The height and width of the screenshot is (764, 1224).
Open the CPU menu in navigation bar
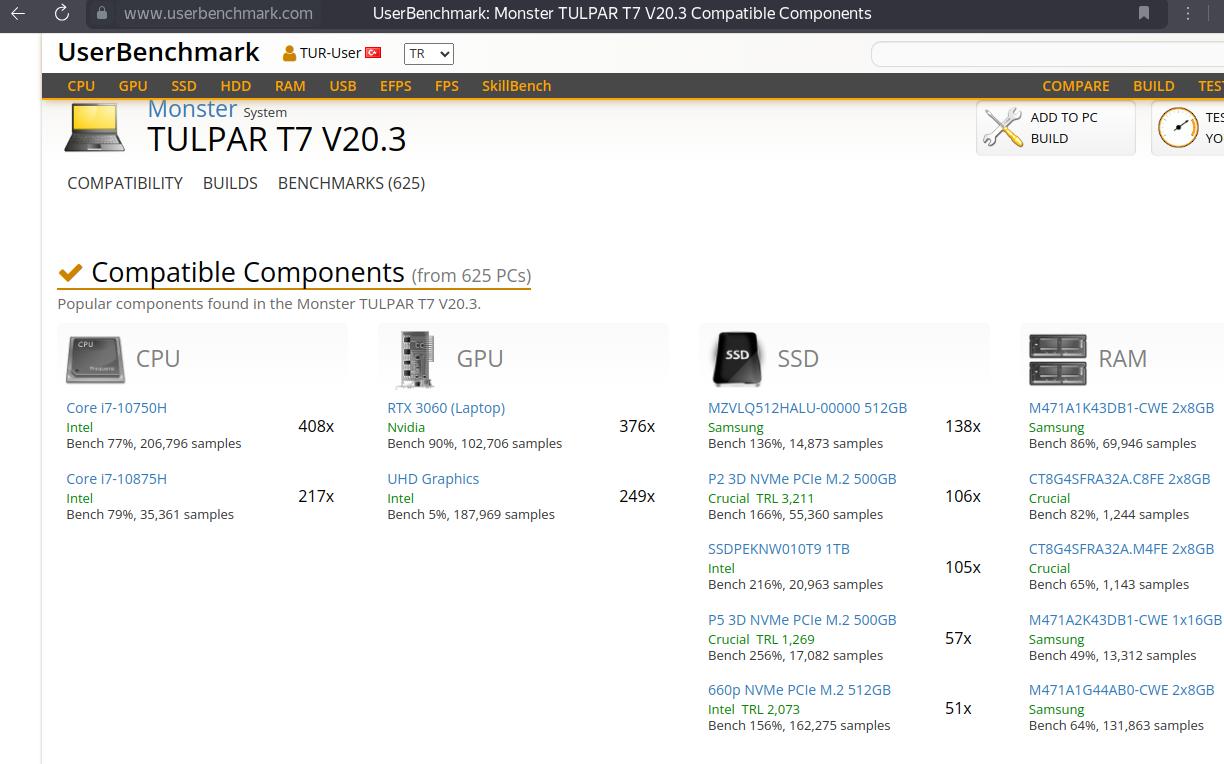click(x=81, y=86)
